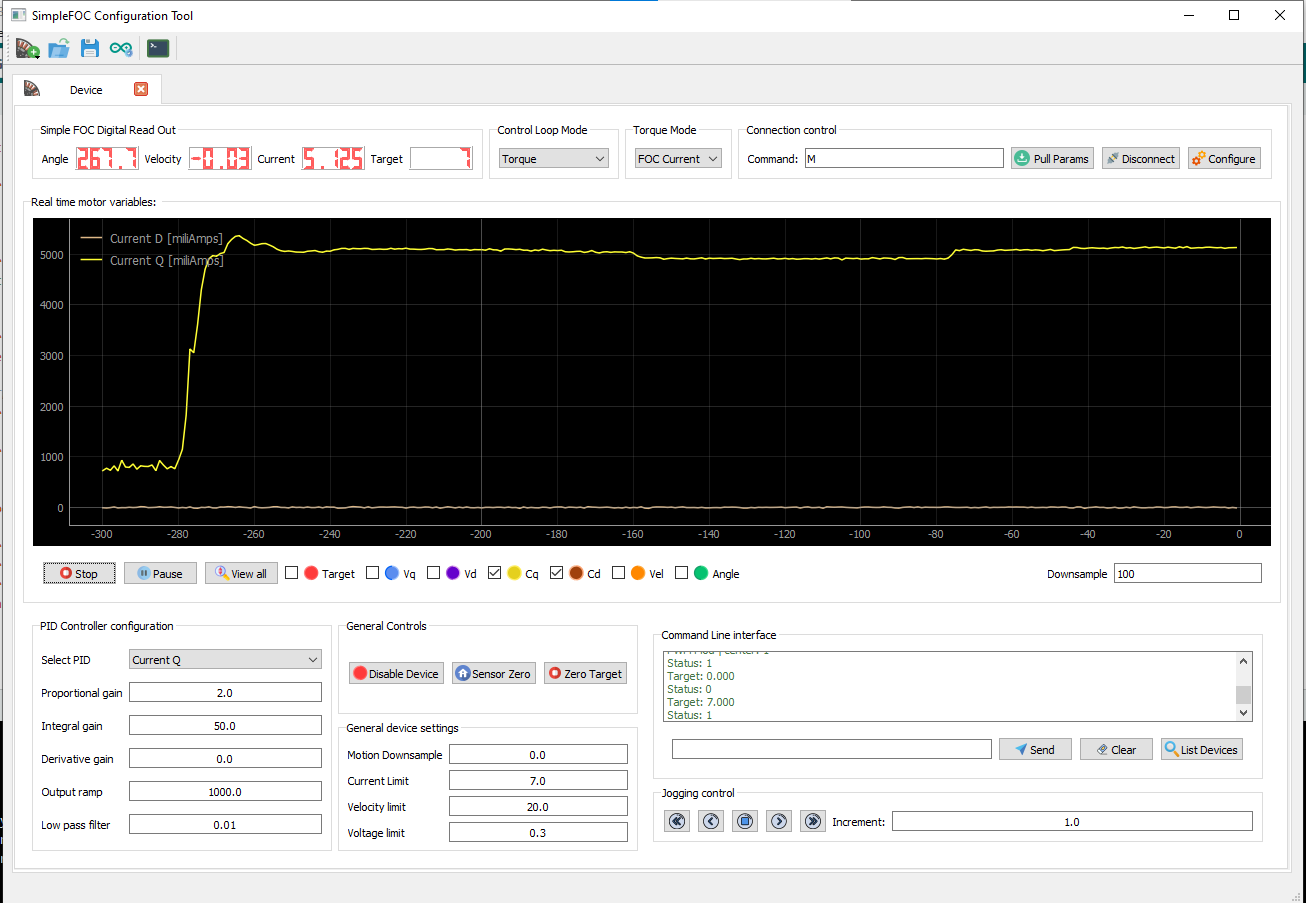
Task: Click the Voltage limit field
Action: click(x=538, y=832)
